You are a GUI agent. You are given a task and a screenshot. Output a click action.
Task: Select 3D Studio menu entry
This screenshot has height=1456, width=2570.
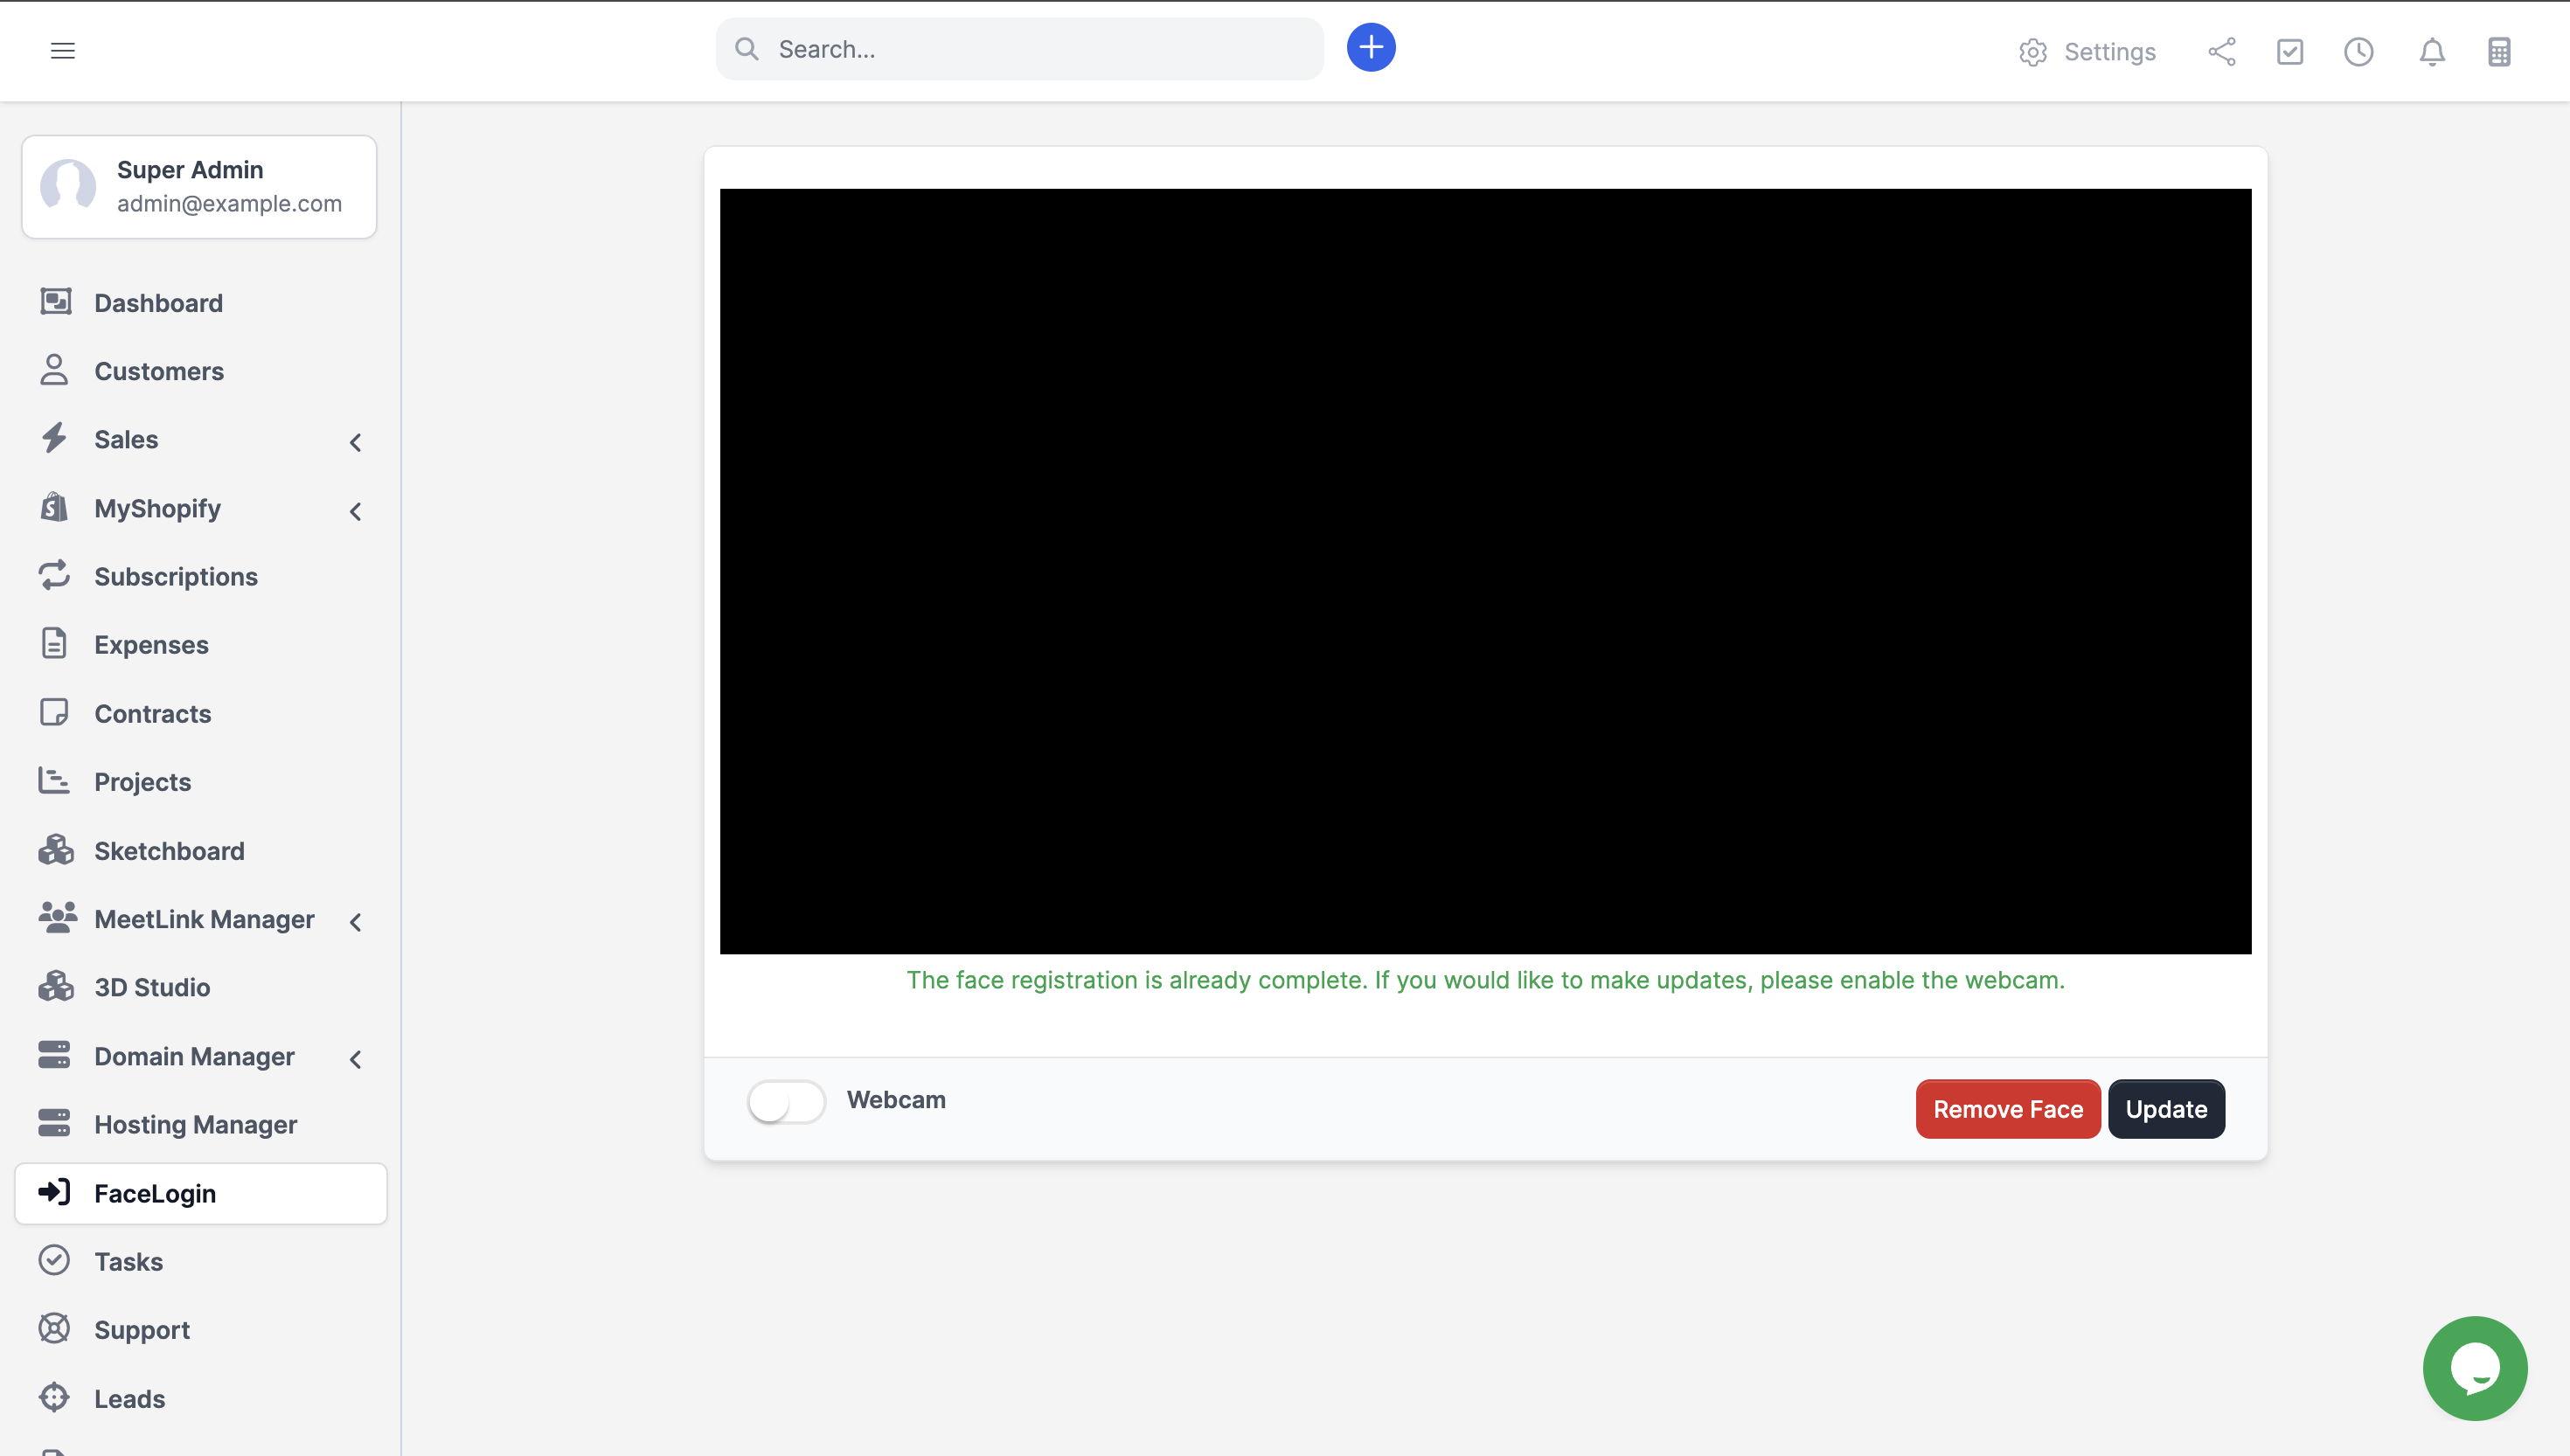tap(200, 987)
